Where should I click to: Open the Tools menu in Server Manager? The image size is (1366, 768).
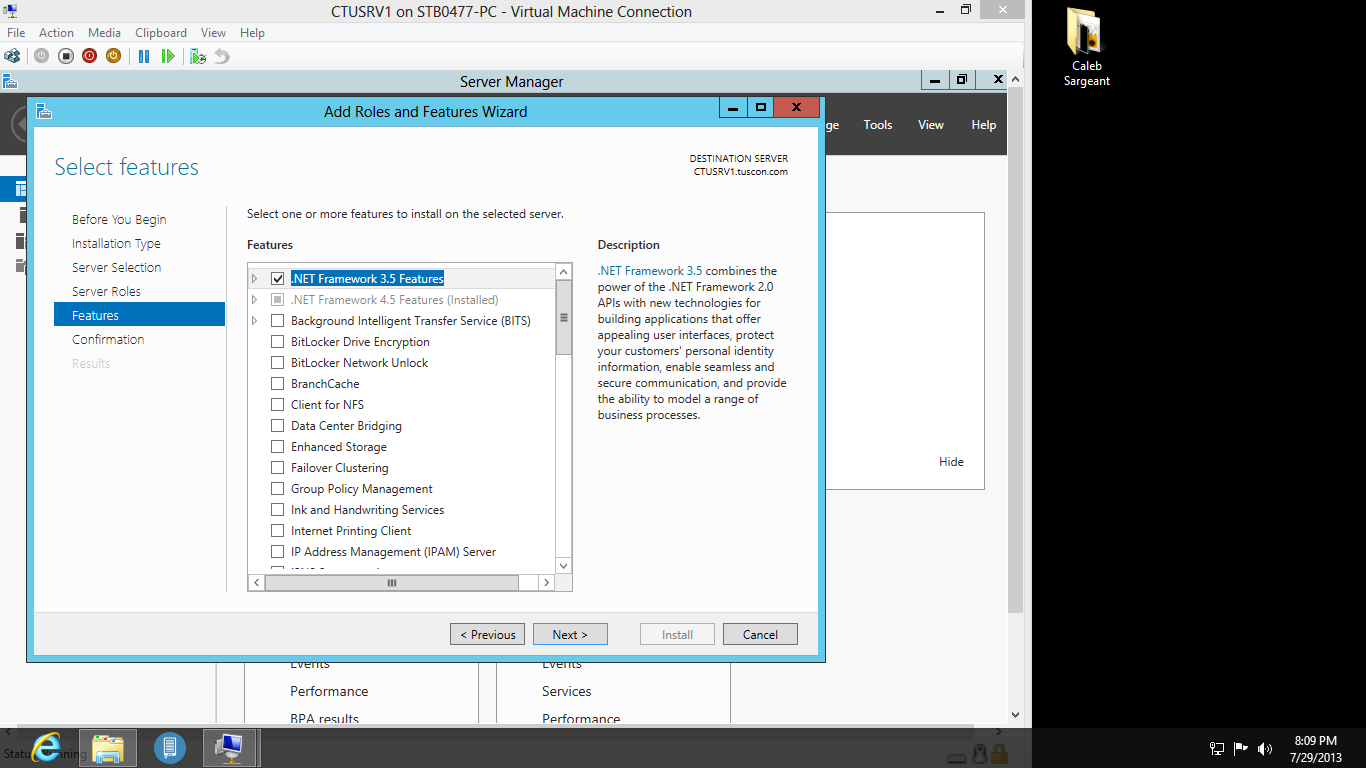(878, 125)
